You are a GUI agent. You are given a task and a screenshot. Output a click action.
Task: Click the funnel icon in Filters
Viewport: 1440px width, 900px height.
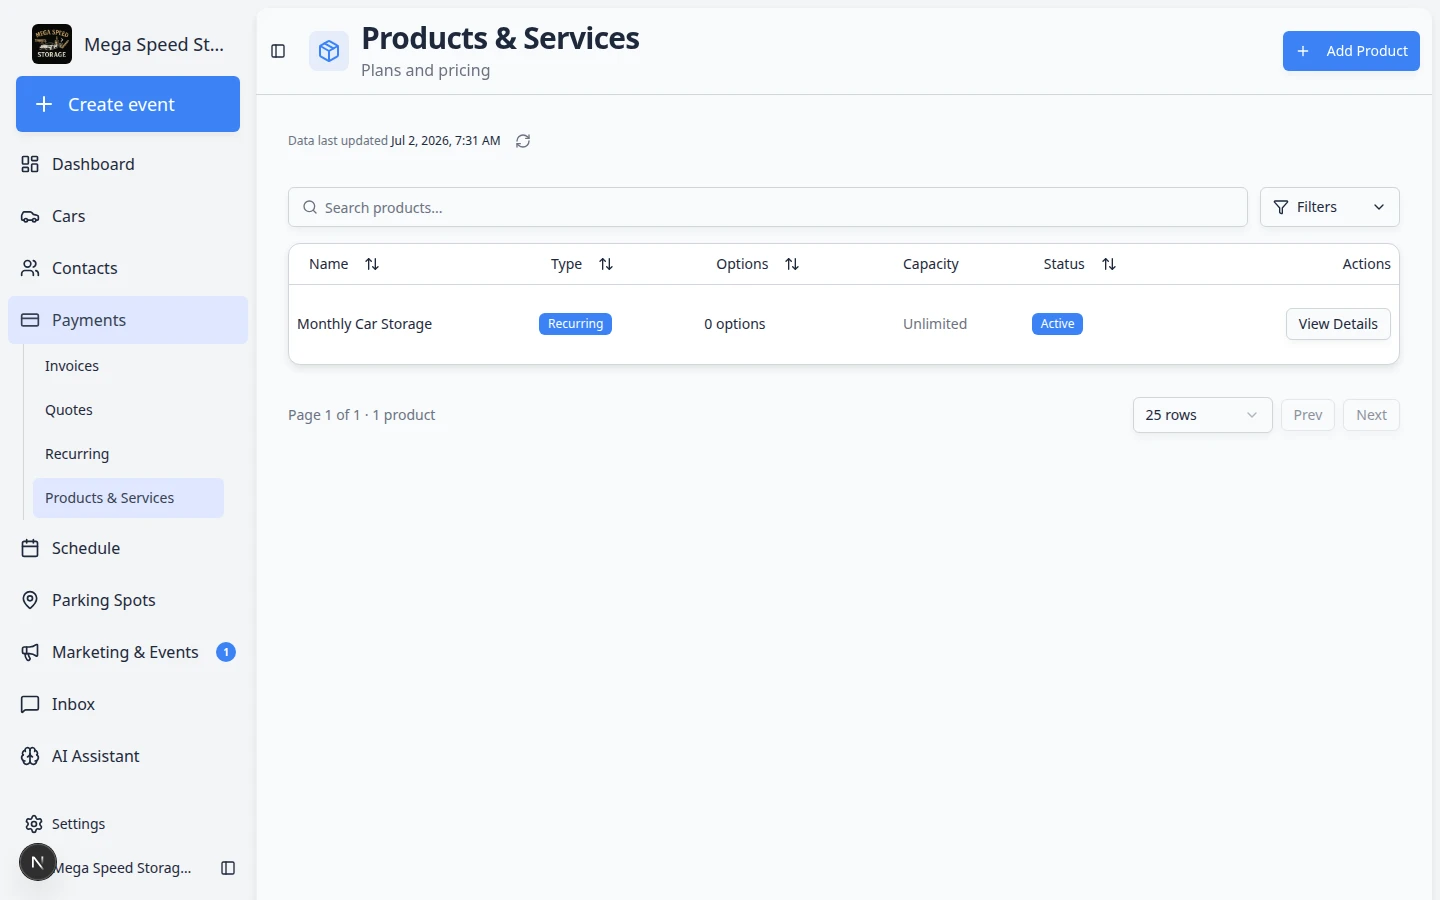click(x=1281, y=207)
